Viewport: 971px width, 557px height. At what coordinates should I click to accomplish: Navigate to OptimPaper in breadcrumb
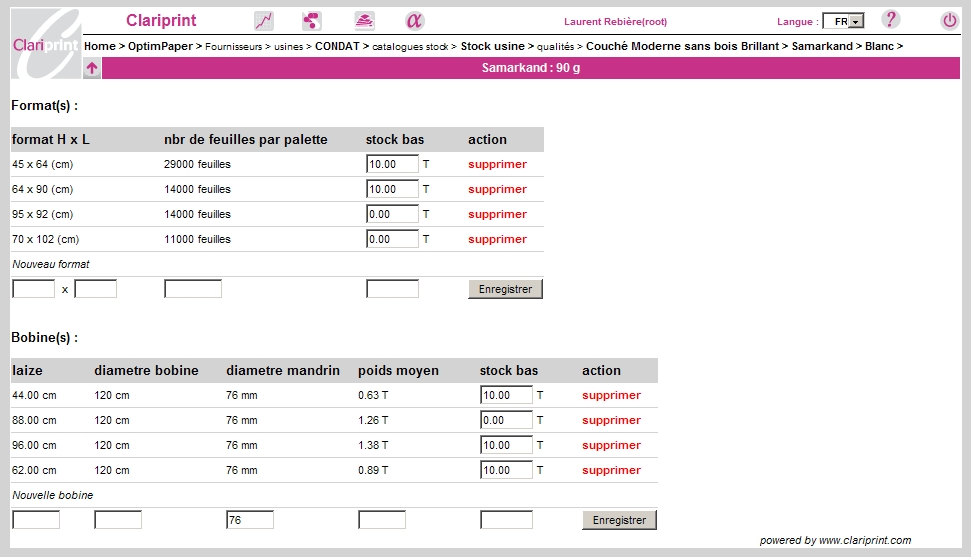click(161, 46)
